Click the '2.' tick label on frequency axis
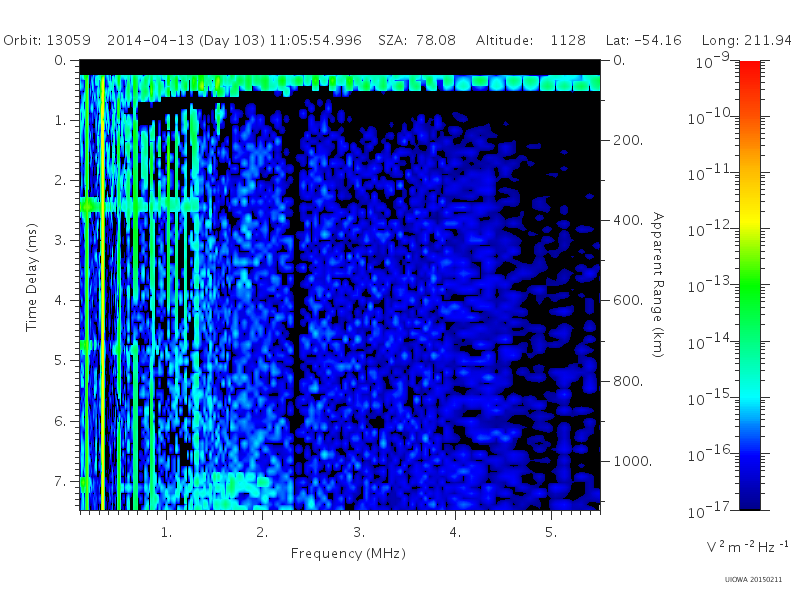The image size is (800, 600). pyautogui.click(x=262, y=532)
